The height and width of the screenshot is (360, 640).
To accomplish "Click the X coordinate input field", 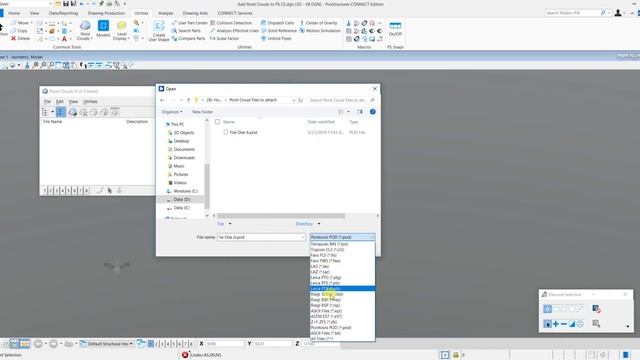I will point(224,344).
